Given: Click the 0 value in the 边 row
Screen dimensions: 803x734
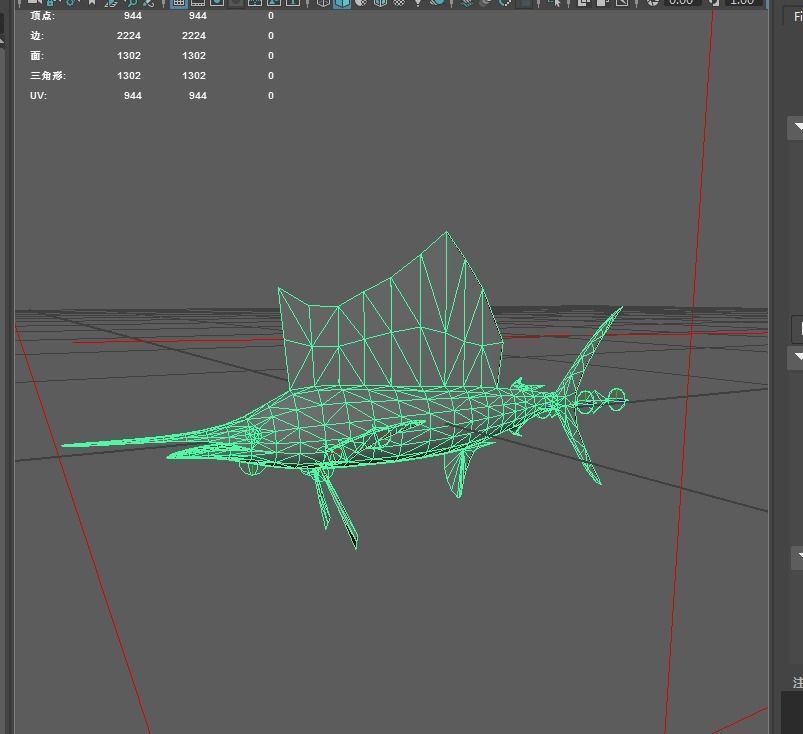Looking at the screenshot, I should (x=271, y=35).
